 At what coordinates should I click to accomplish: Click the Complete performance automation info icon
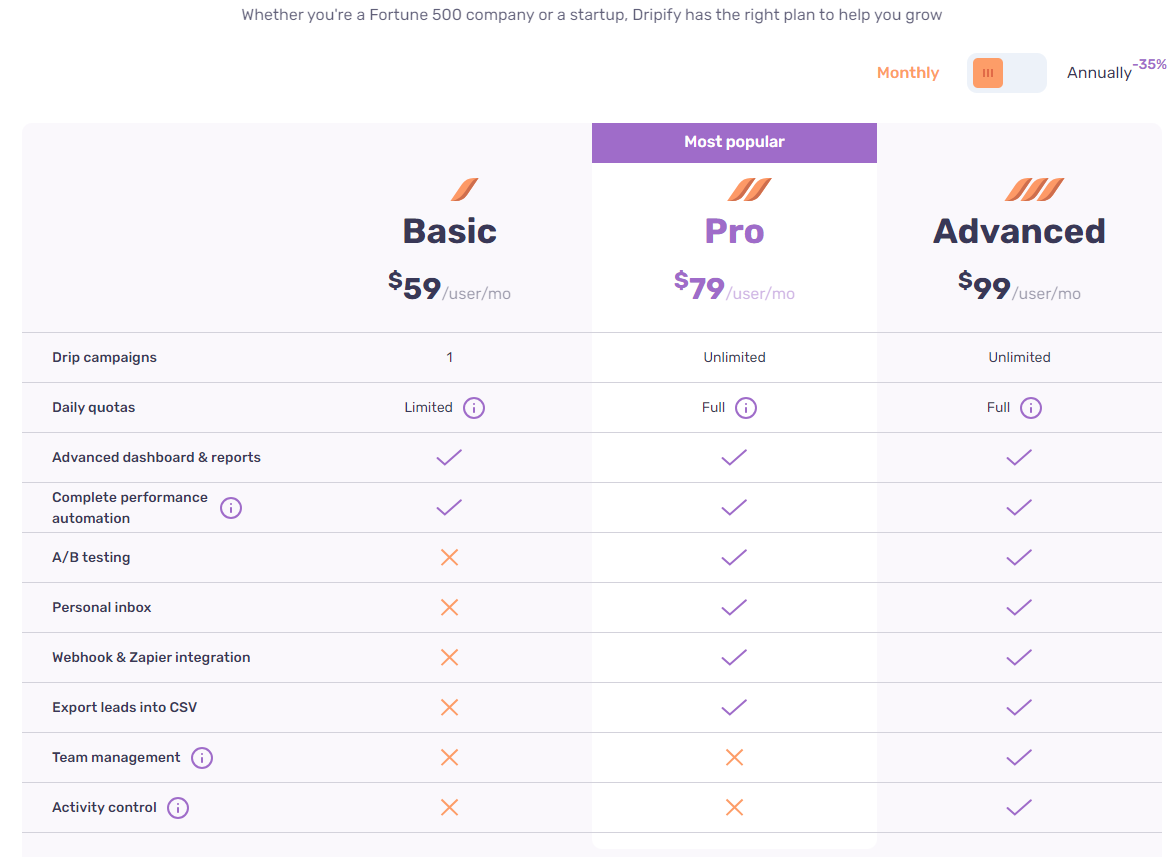tap(231, 507)
